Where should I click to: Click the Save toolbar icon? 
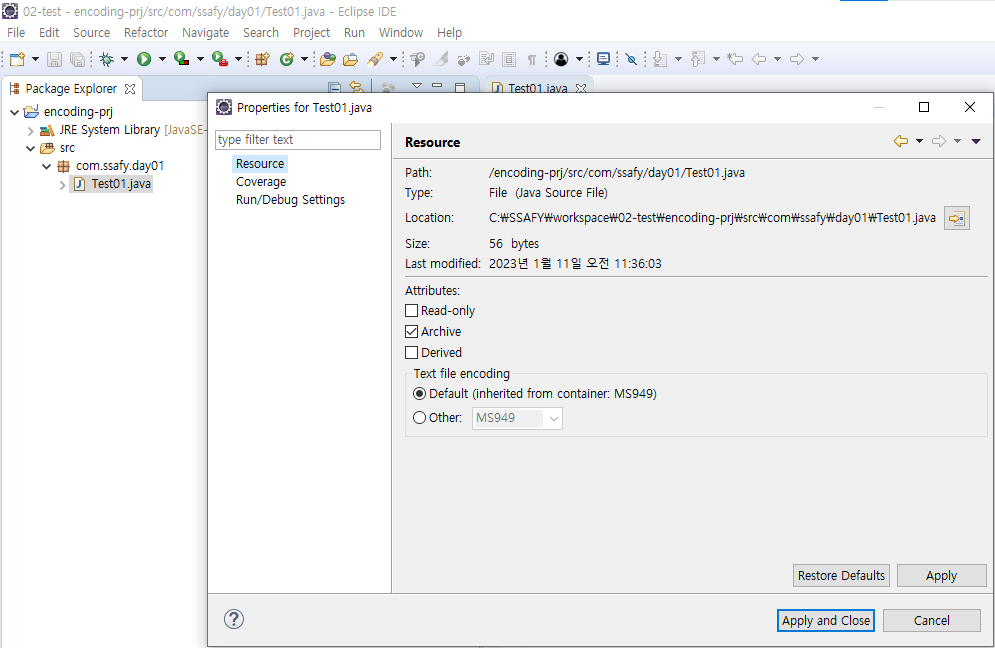click(x=55, y=59)
